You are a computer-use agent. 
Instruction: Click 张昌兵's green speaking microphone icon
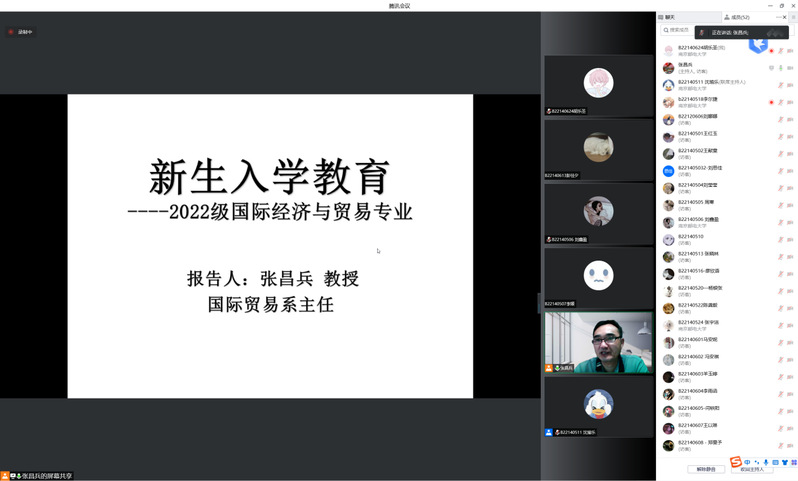(780, 68)
